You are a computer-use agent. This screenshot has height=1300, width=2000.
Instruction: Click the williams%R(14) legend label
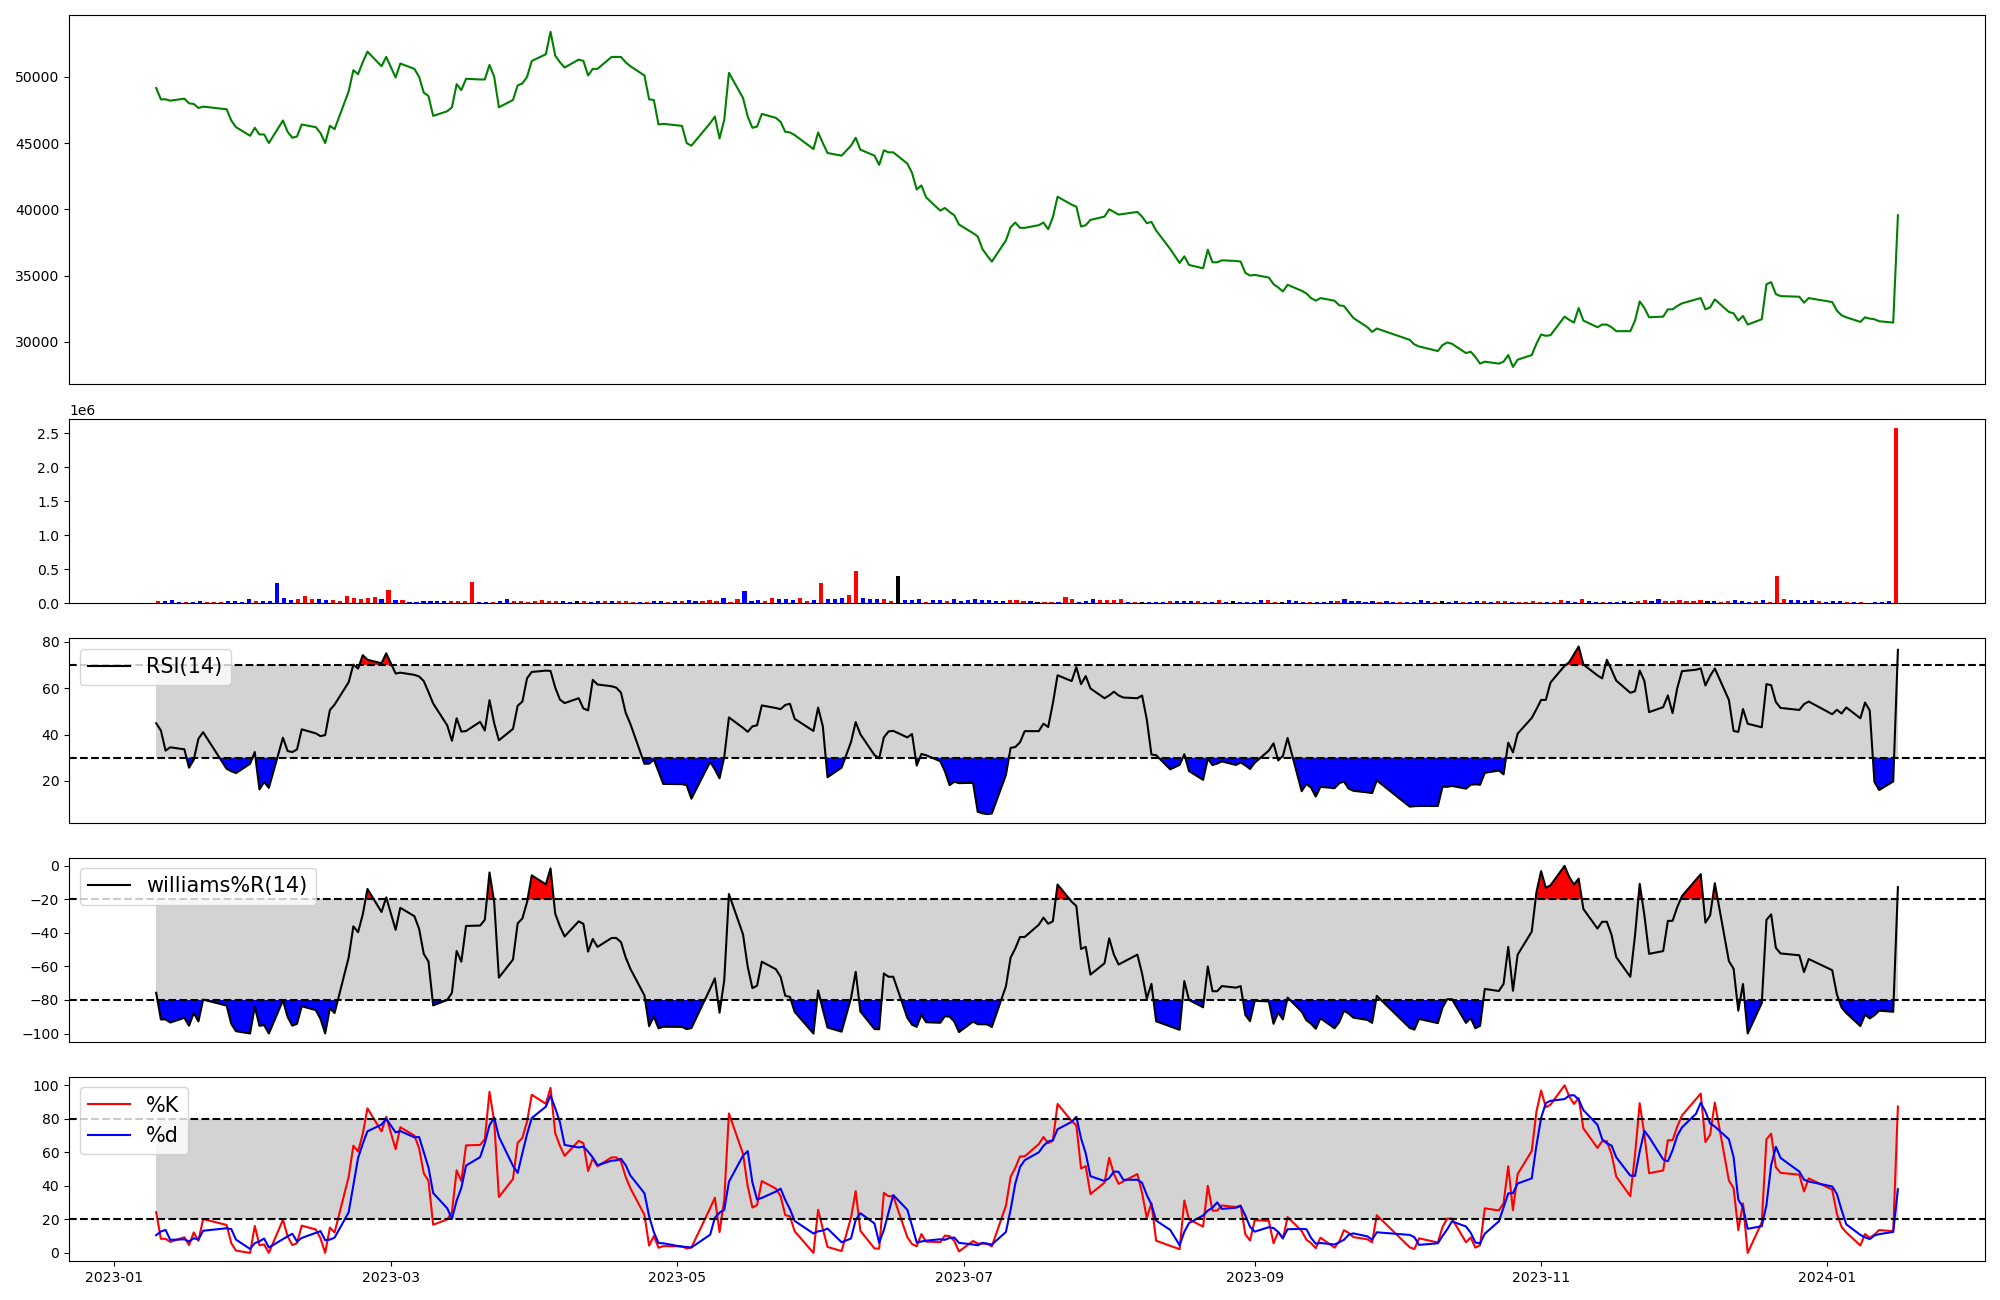226,885
